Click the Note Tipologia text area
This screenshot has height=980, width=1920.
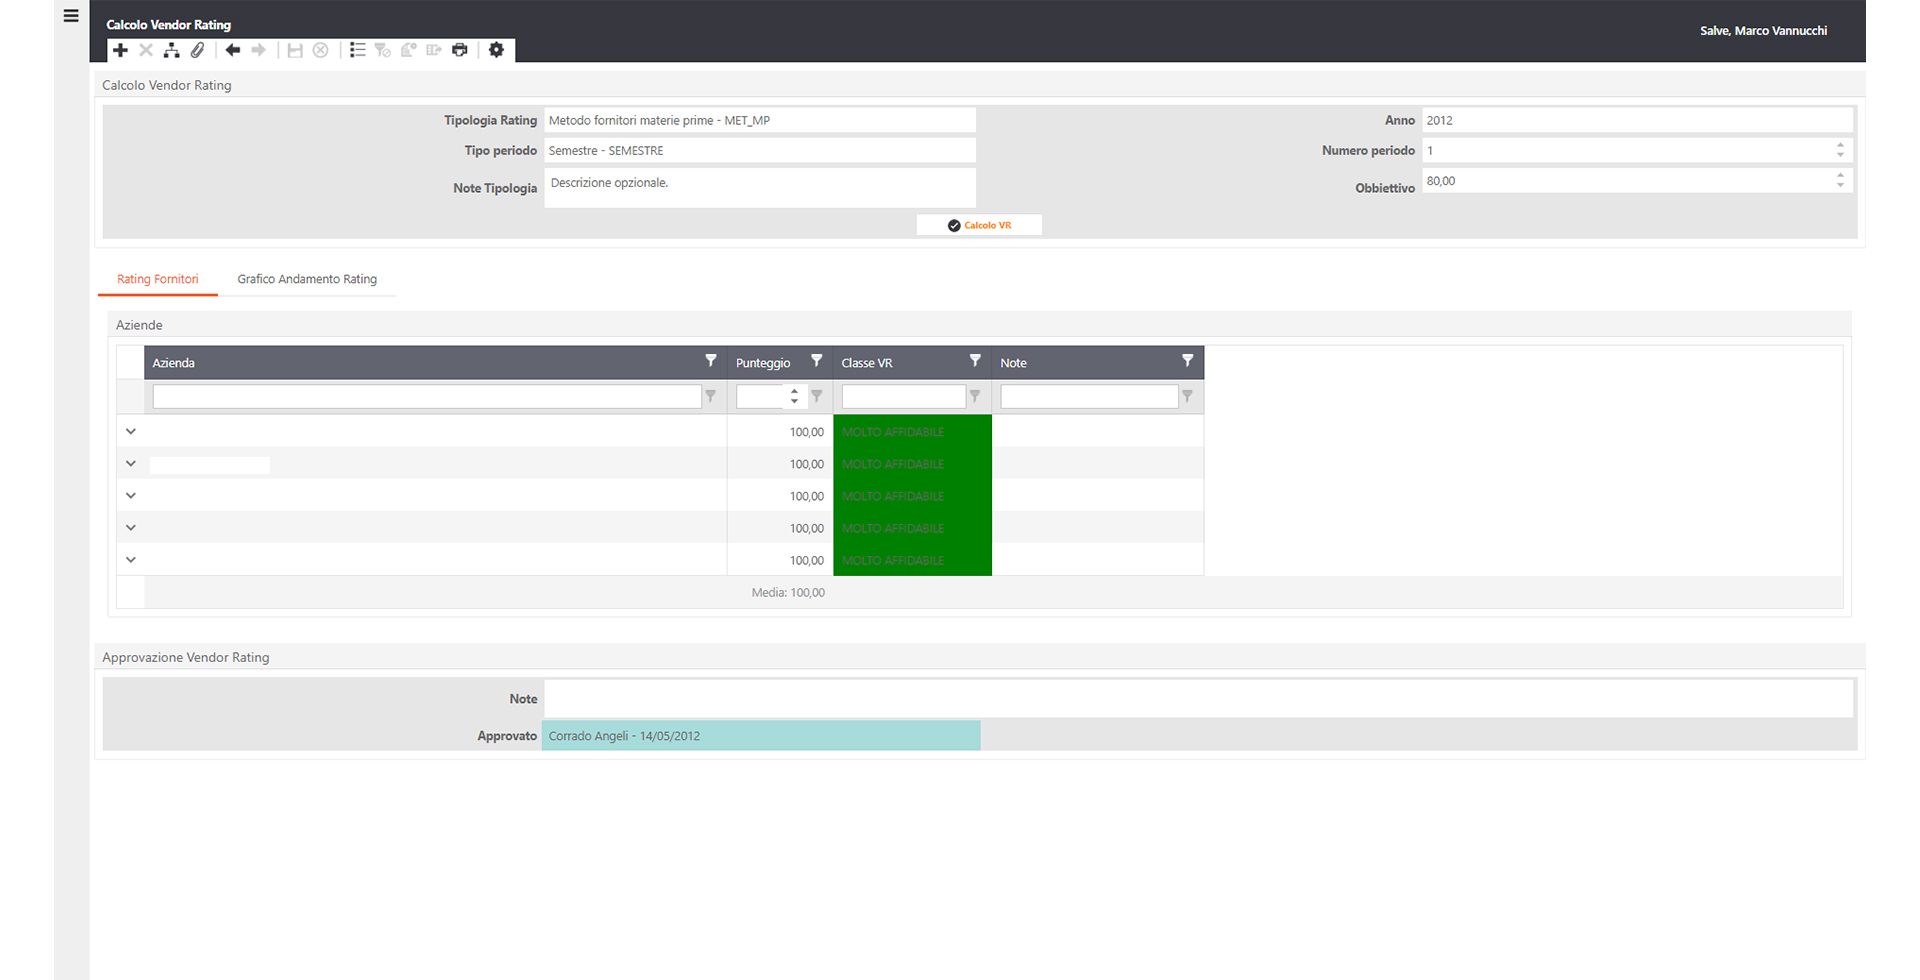(760, 188)
